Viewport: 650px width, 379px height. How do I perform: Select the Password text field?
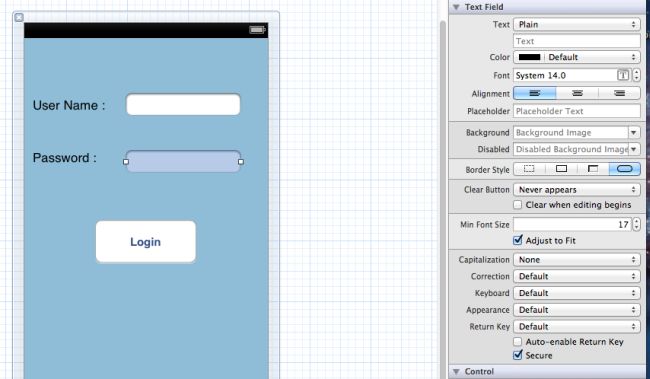point(183,161)
